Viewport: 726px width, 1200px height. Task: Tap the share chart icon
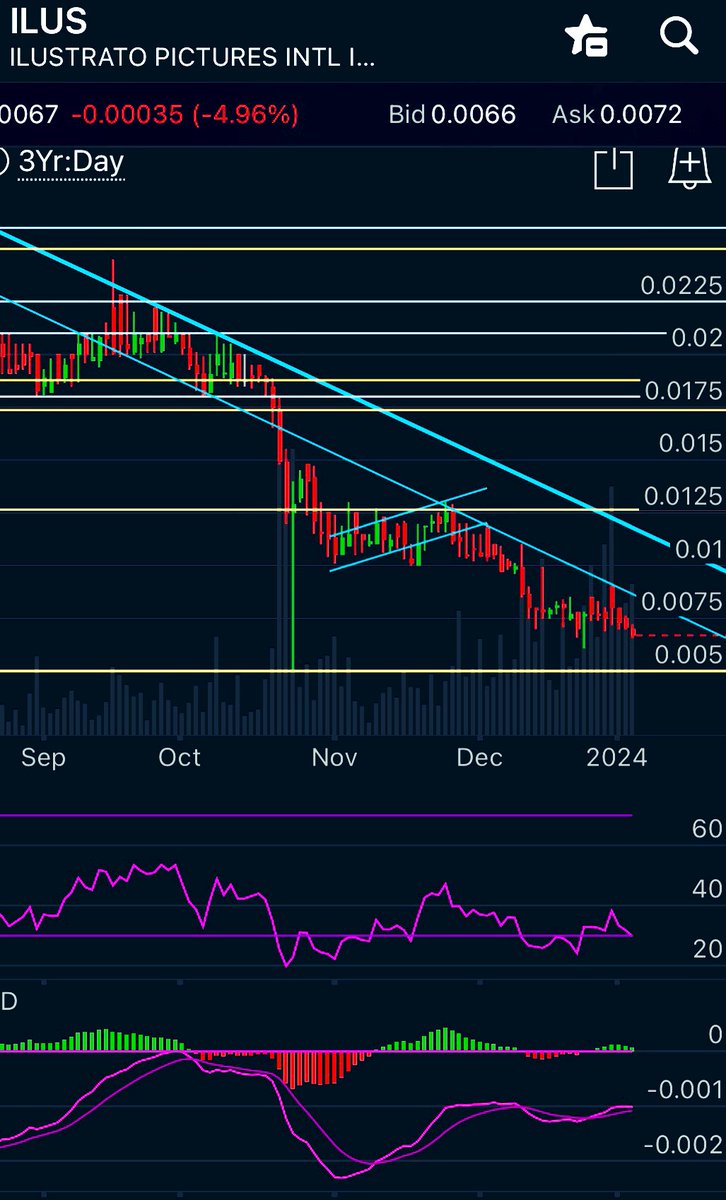[614, 168]
